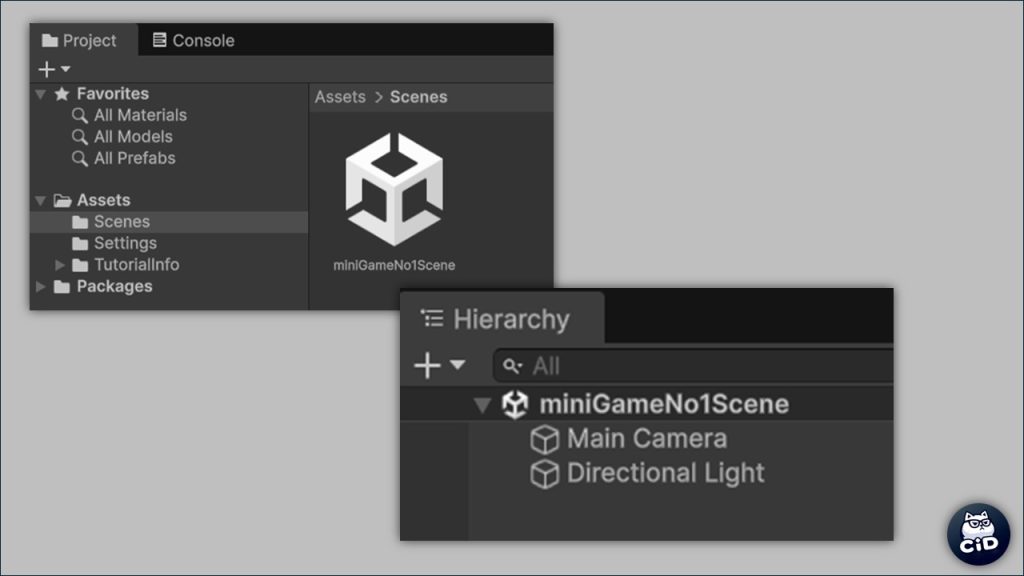Switch to the Console tab

click(x=193, y=41)
